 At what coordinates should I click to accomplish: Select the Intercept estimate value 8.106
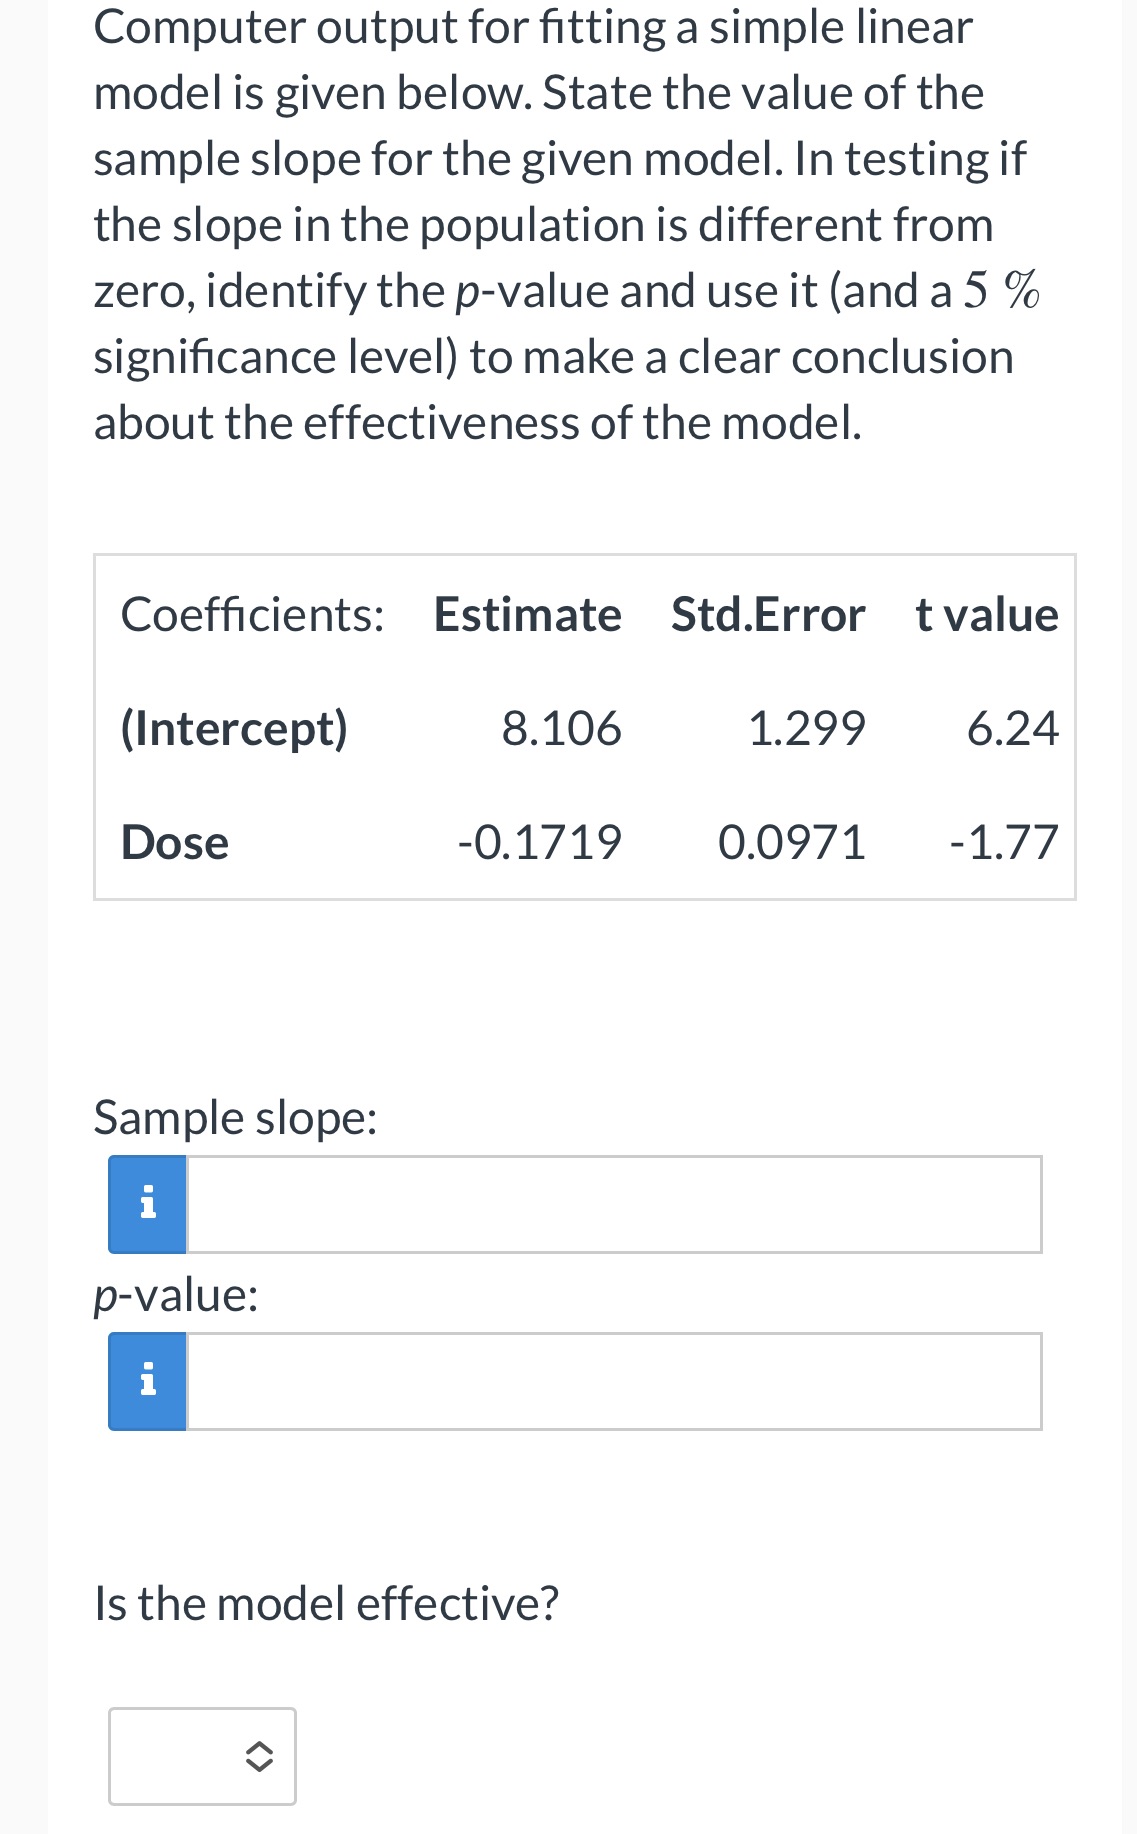(562, 728)
